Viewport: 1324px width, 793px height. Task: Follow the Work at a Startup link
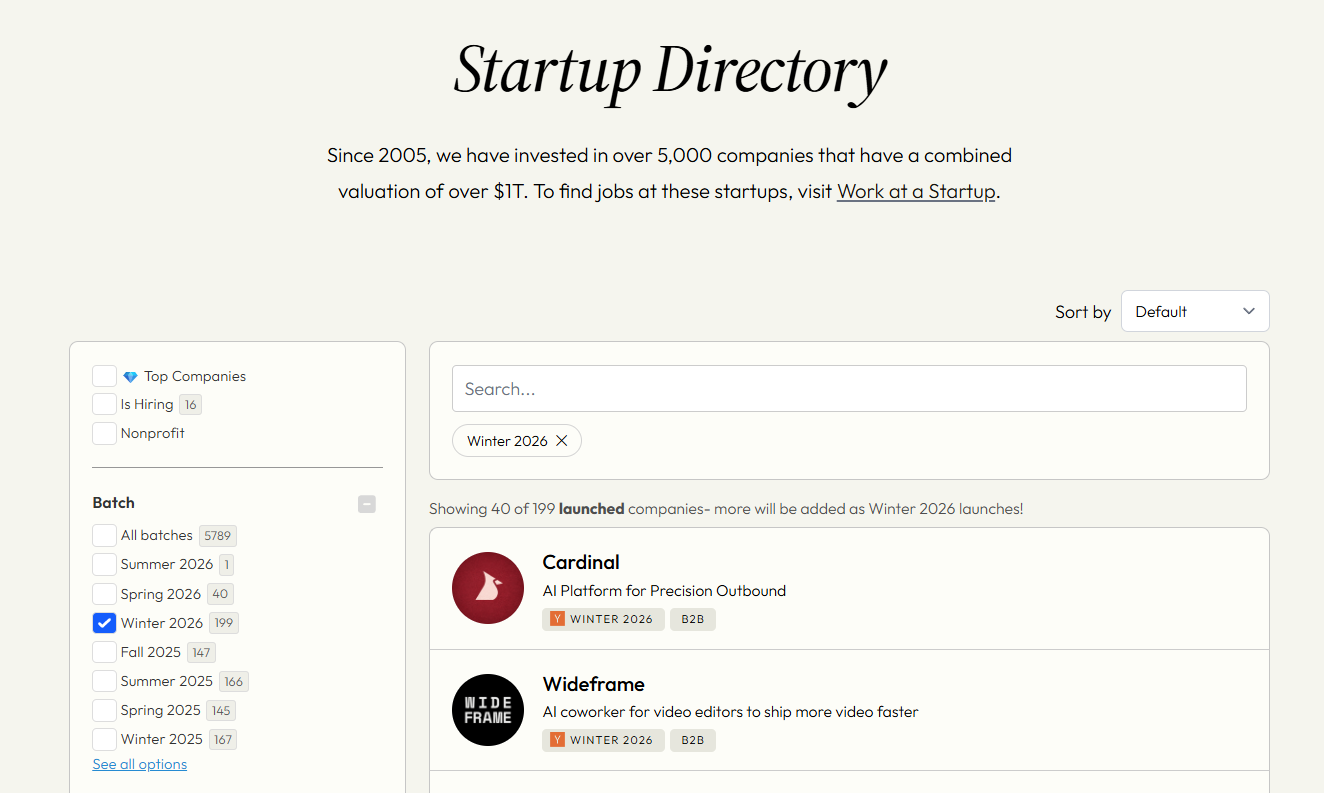tap(916, 191)
